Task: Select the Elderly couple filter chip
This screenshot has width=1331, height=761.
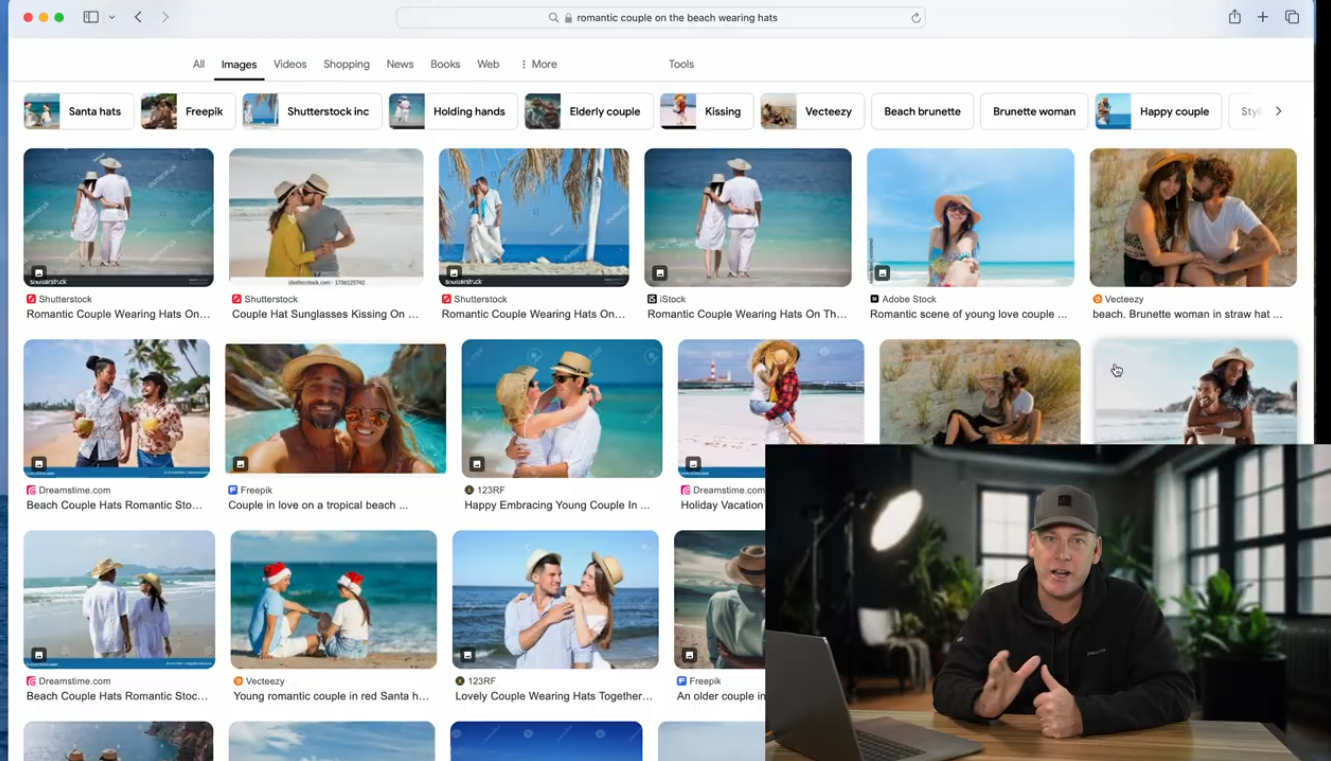Action: (x=589, y=111)
